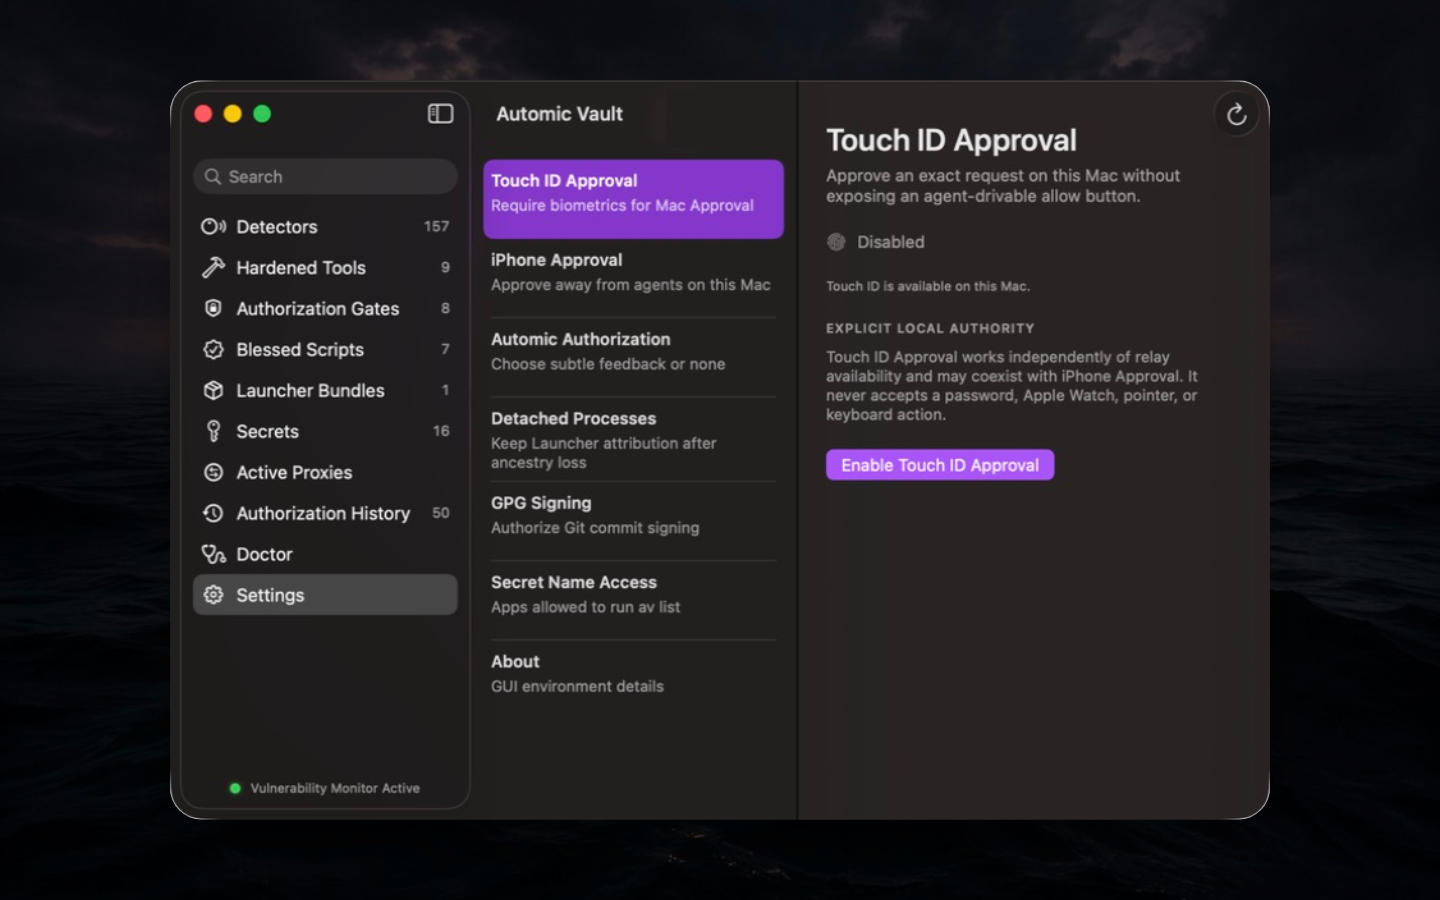Toggle the sidebar panel icon
This screenshot has width=1440, height=900.
[440, 114]
